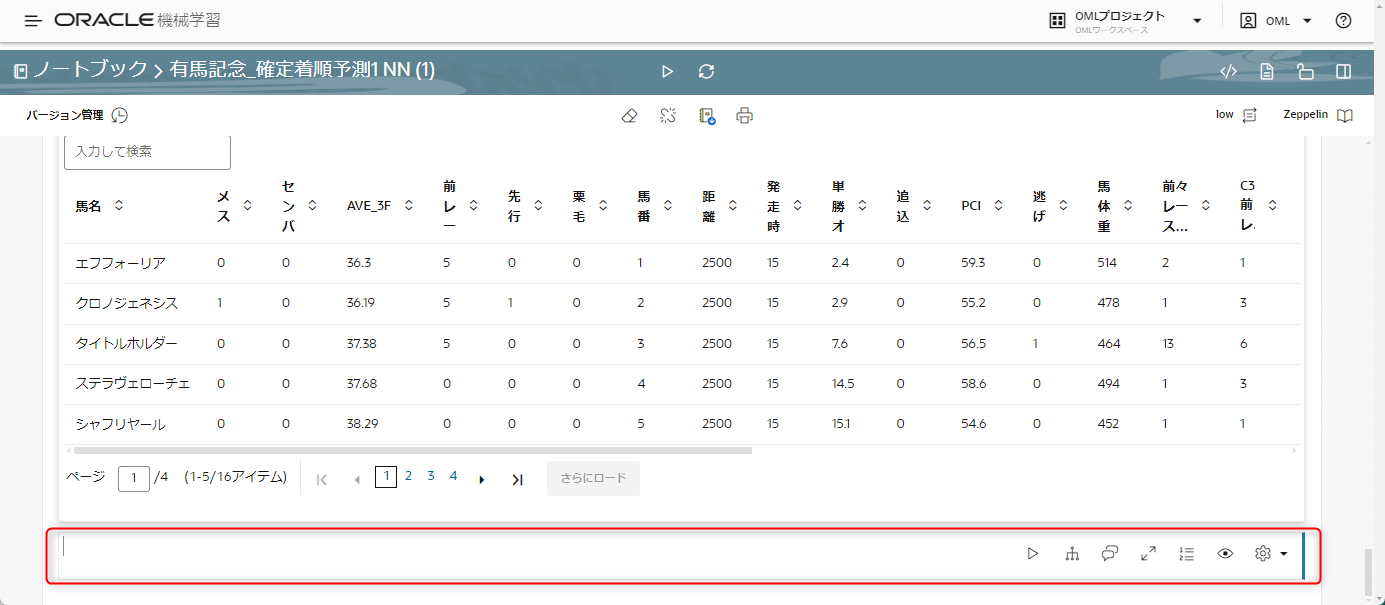
Task: Click the split layout icon in header
Action: click(1344, 71)
